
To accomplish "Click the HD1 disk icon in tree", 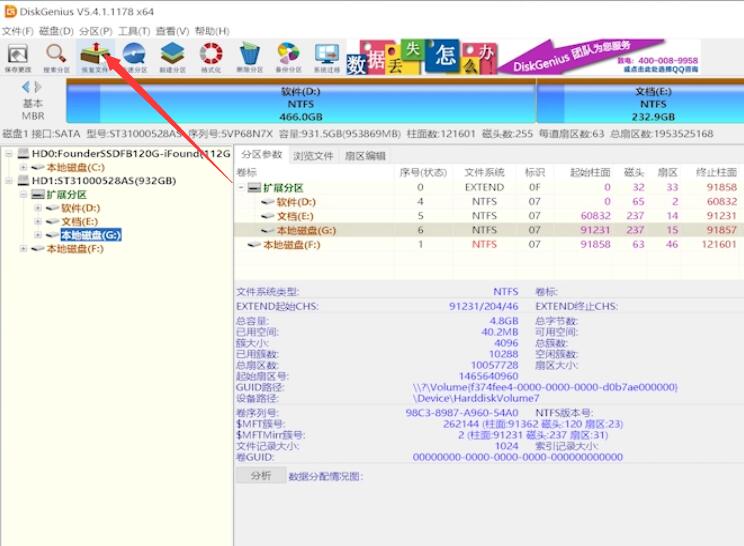I will point(23,180).
